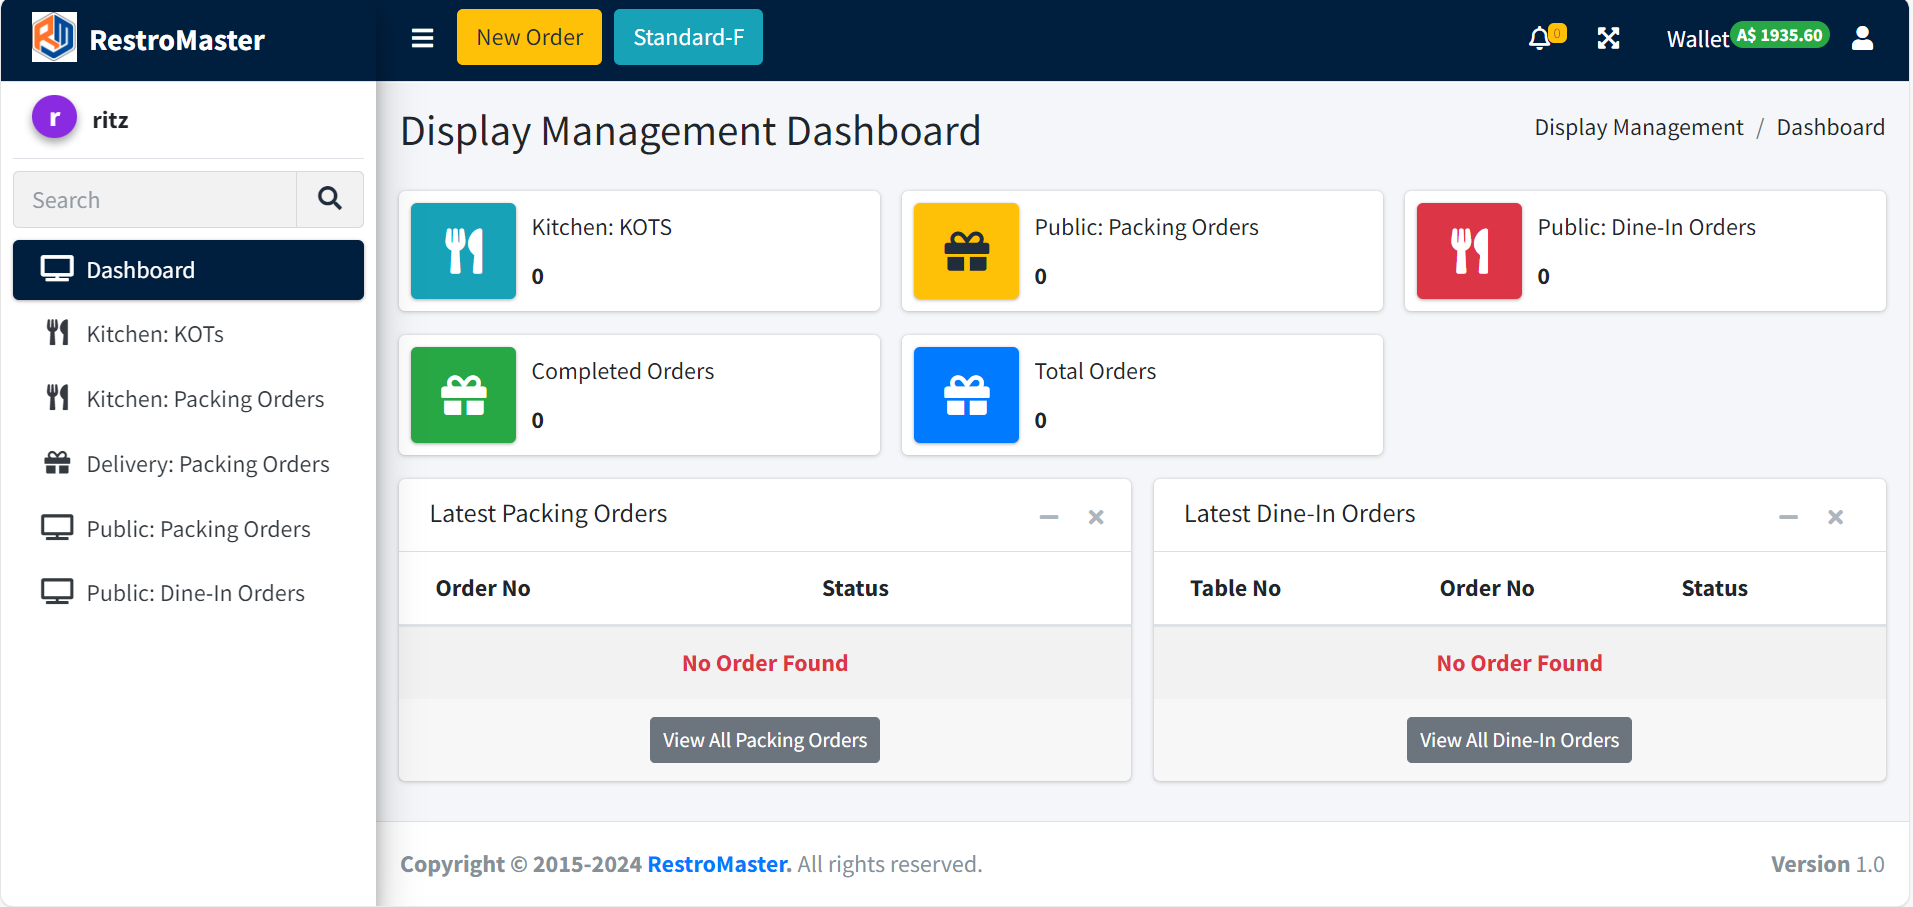1913x907 pixels.
Task: Toggle fullscreen mode icon
Action: tap(1608, 38)
